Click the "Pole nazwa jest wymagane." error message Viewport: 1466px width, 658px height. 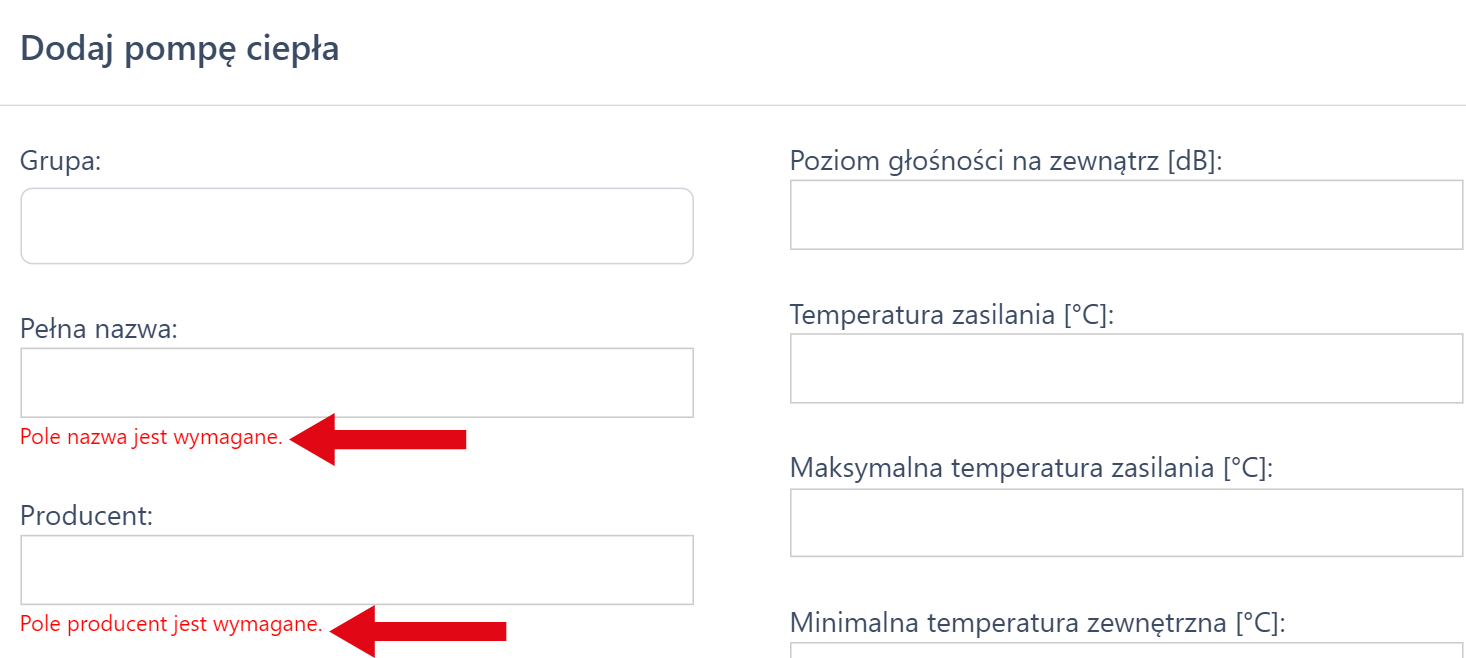pyautogui.click(x=151, y=437)
